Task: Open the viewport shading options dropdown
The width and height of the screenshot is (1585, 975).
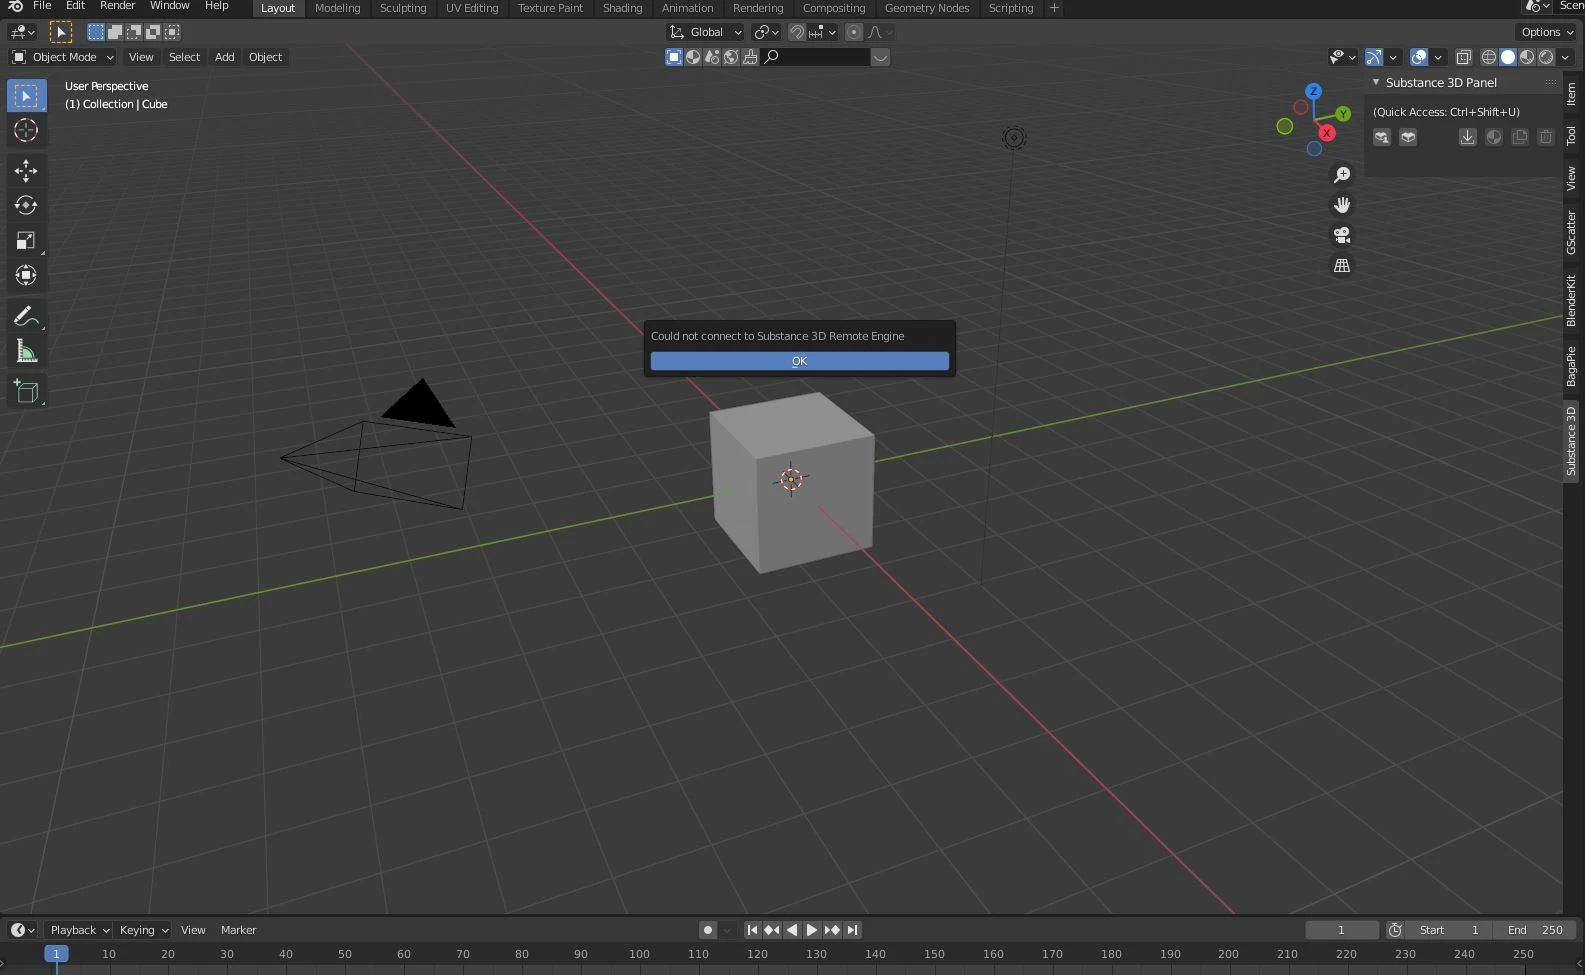Action: (1566, 57)
